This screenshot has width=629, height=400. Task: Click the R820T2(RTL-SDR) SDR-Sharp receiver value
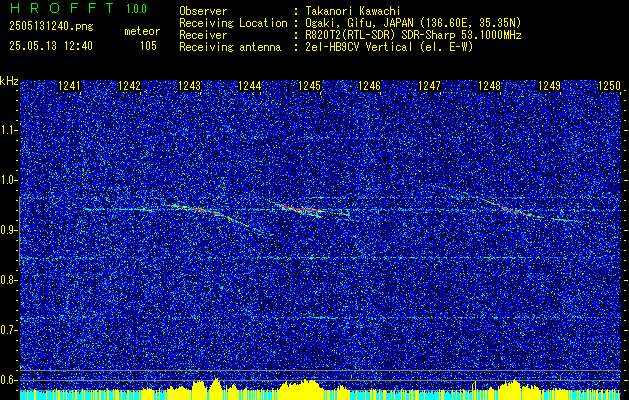(413, 35)
